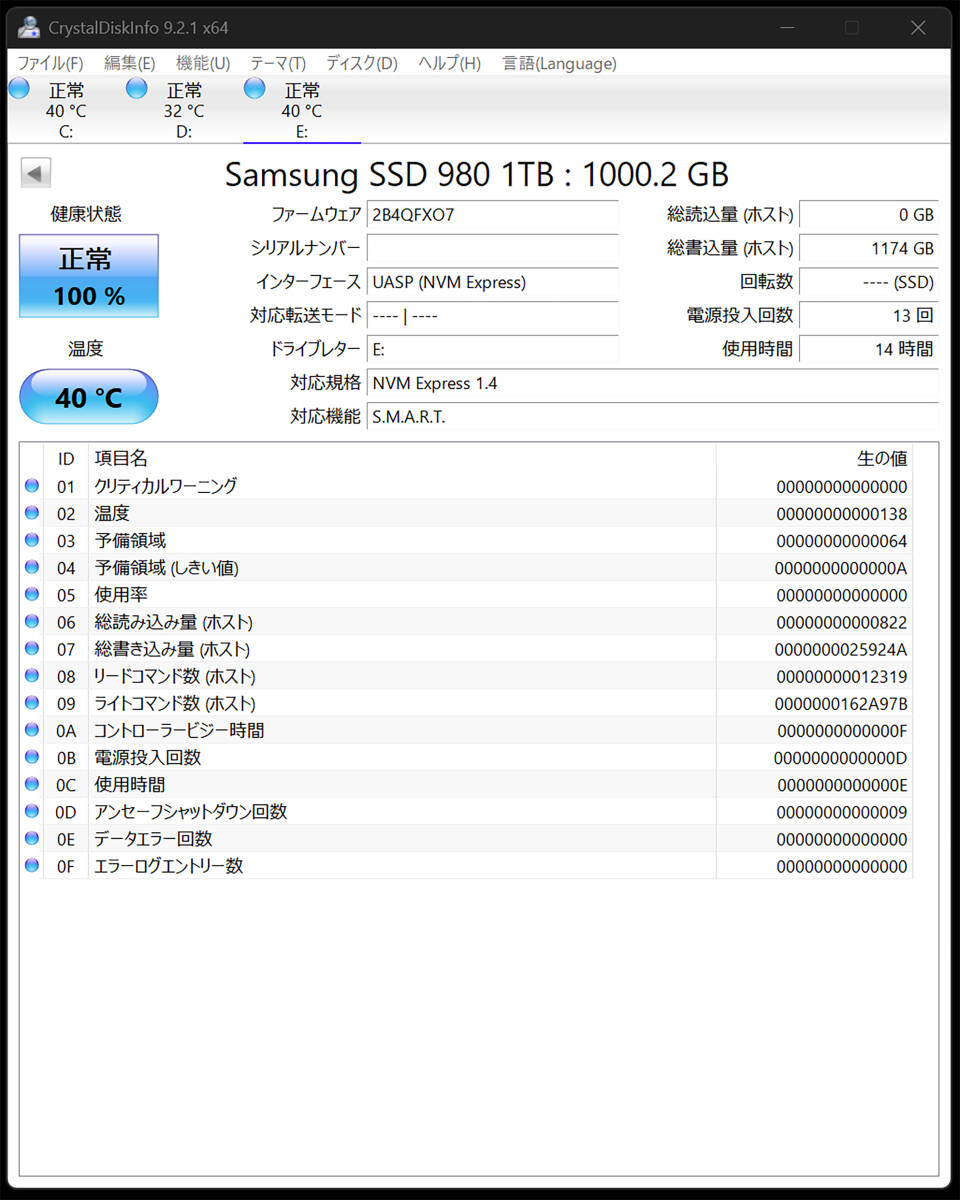Screen dimensions: 960x1200
Task: Open the テーマ(T) menu
Action: (277, 63)
